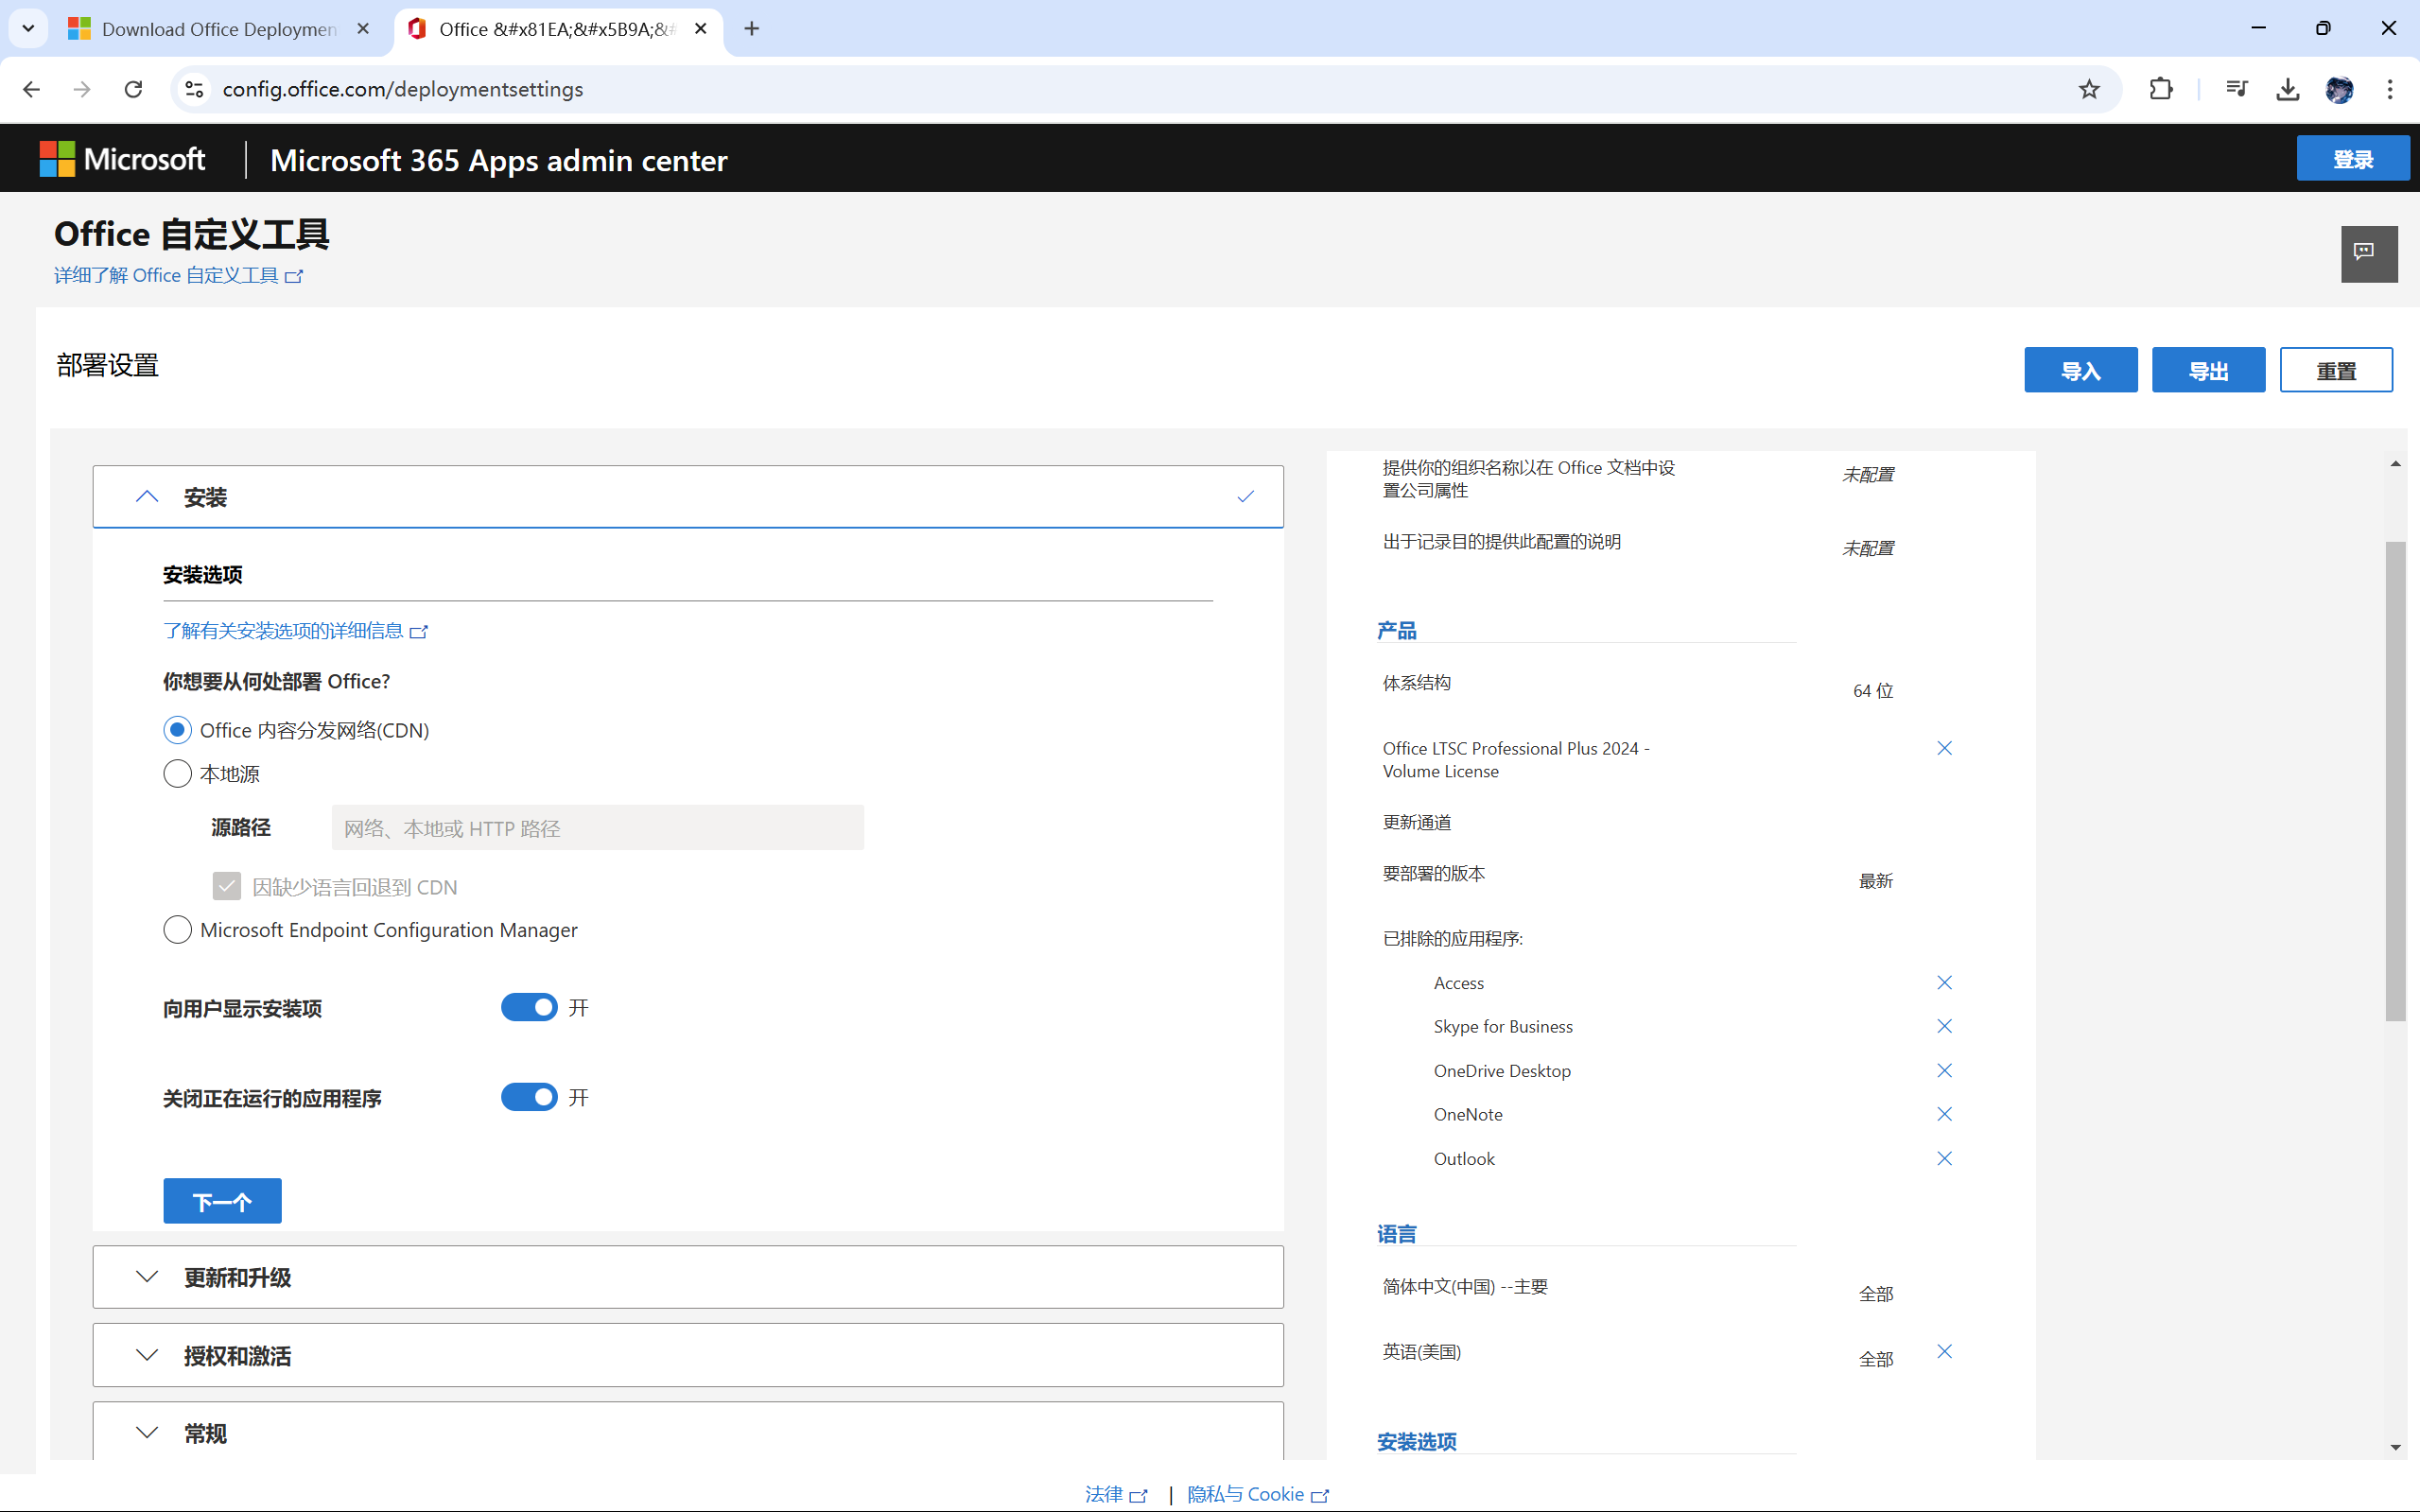Screen dimensions: 2420x1512
Task: Remove OneDrive Desktop from excluded apps
Action: (x=1944, y=1070)
